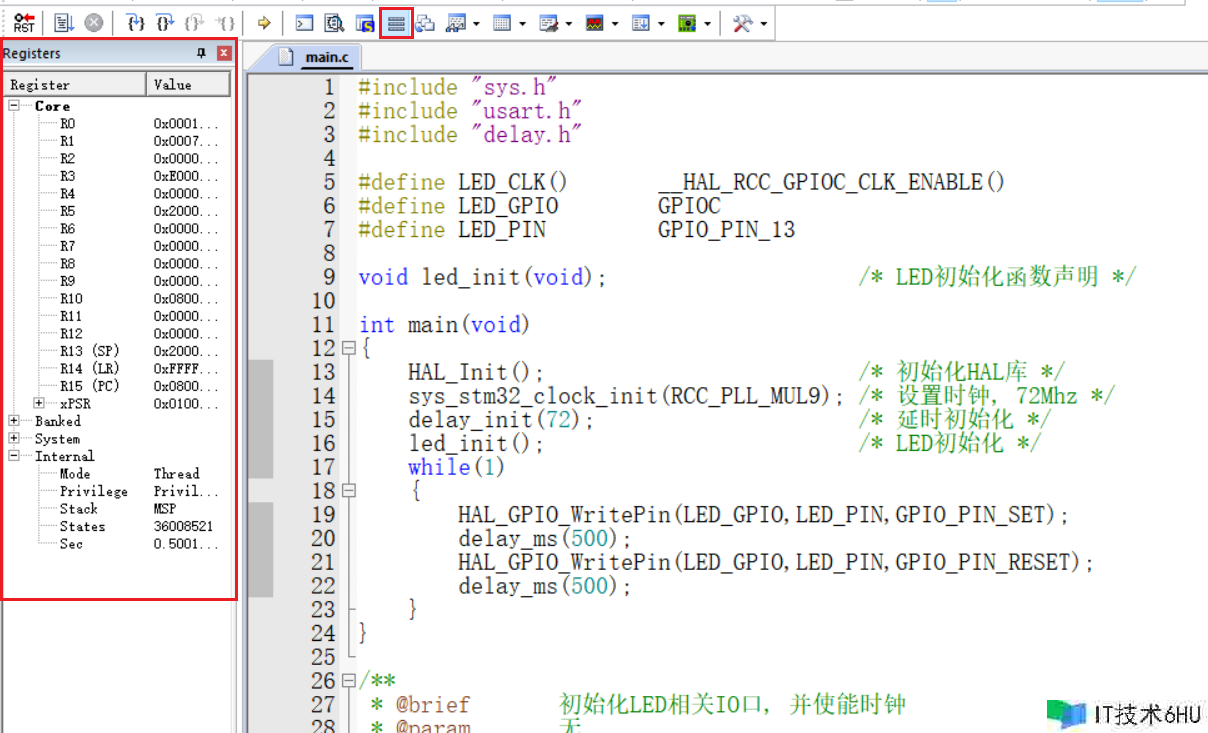Open the toolbox wrench dropdown arrow
The image size is (1208, 733).
(763, 23)
